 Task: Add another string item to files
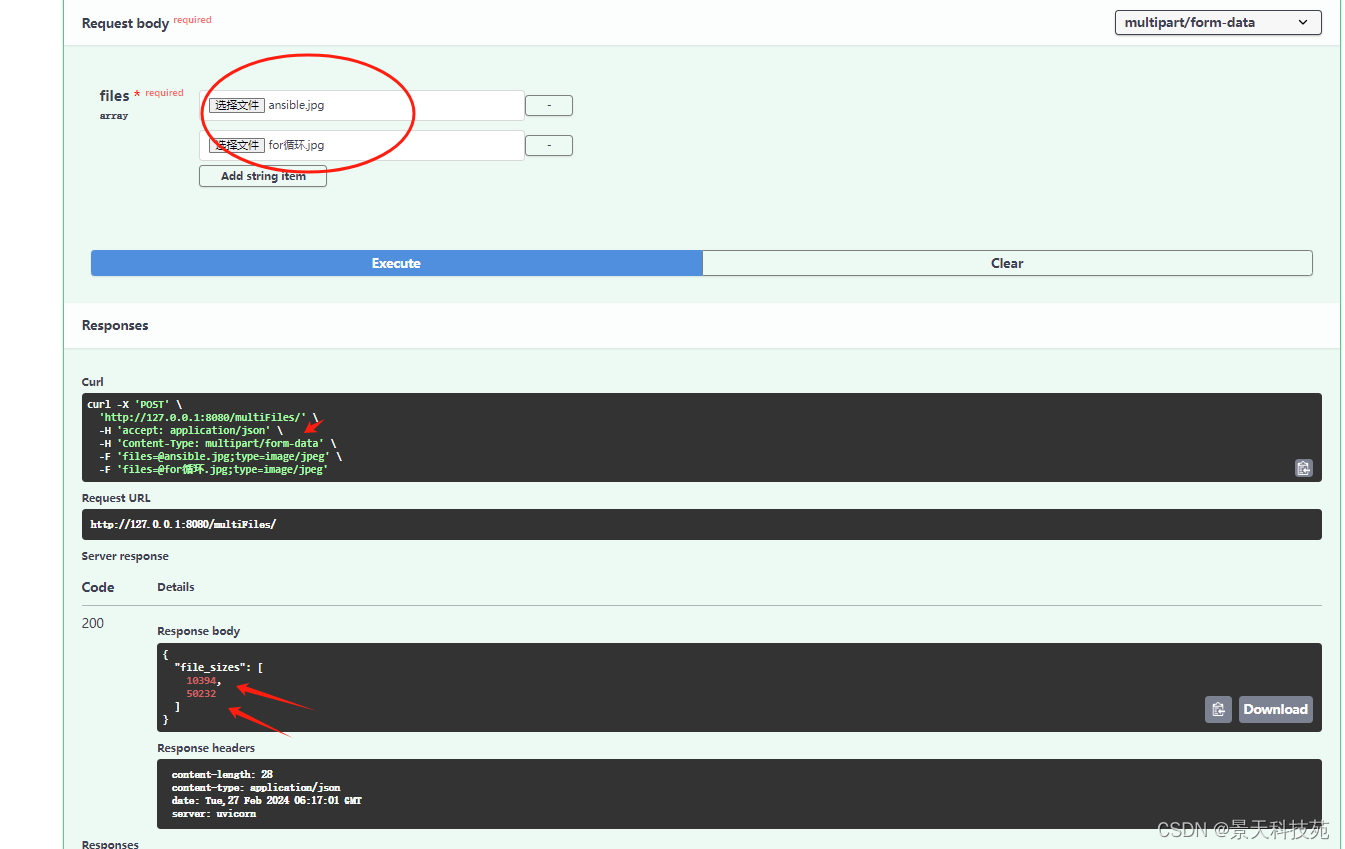(x=263, y=176)
